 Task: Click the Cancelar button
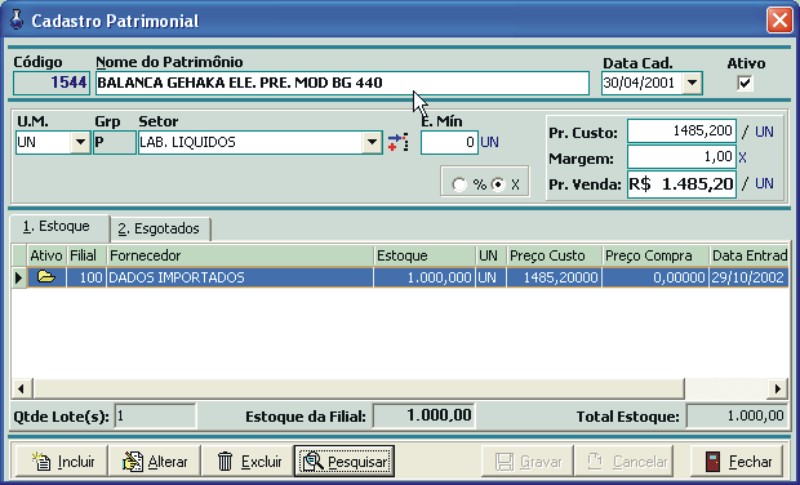click(x=624, y=462)
